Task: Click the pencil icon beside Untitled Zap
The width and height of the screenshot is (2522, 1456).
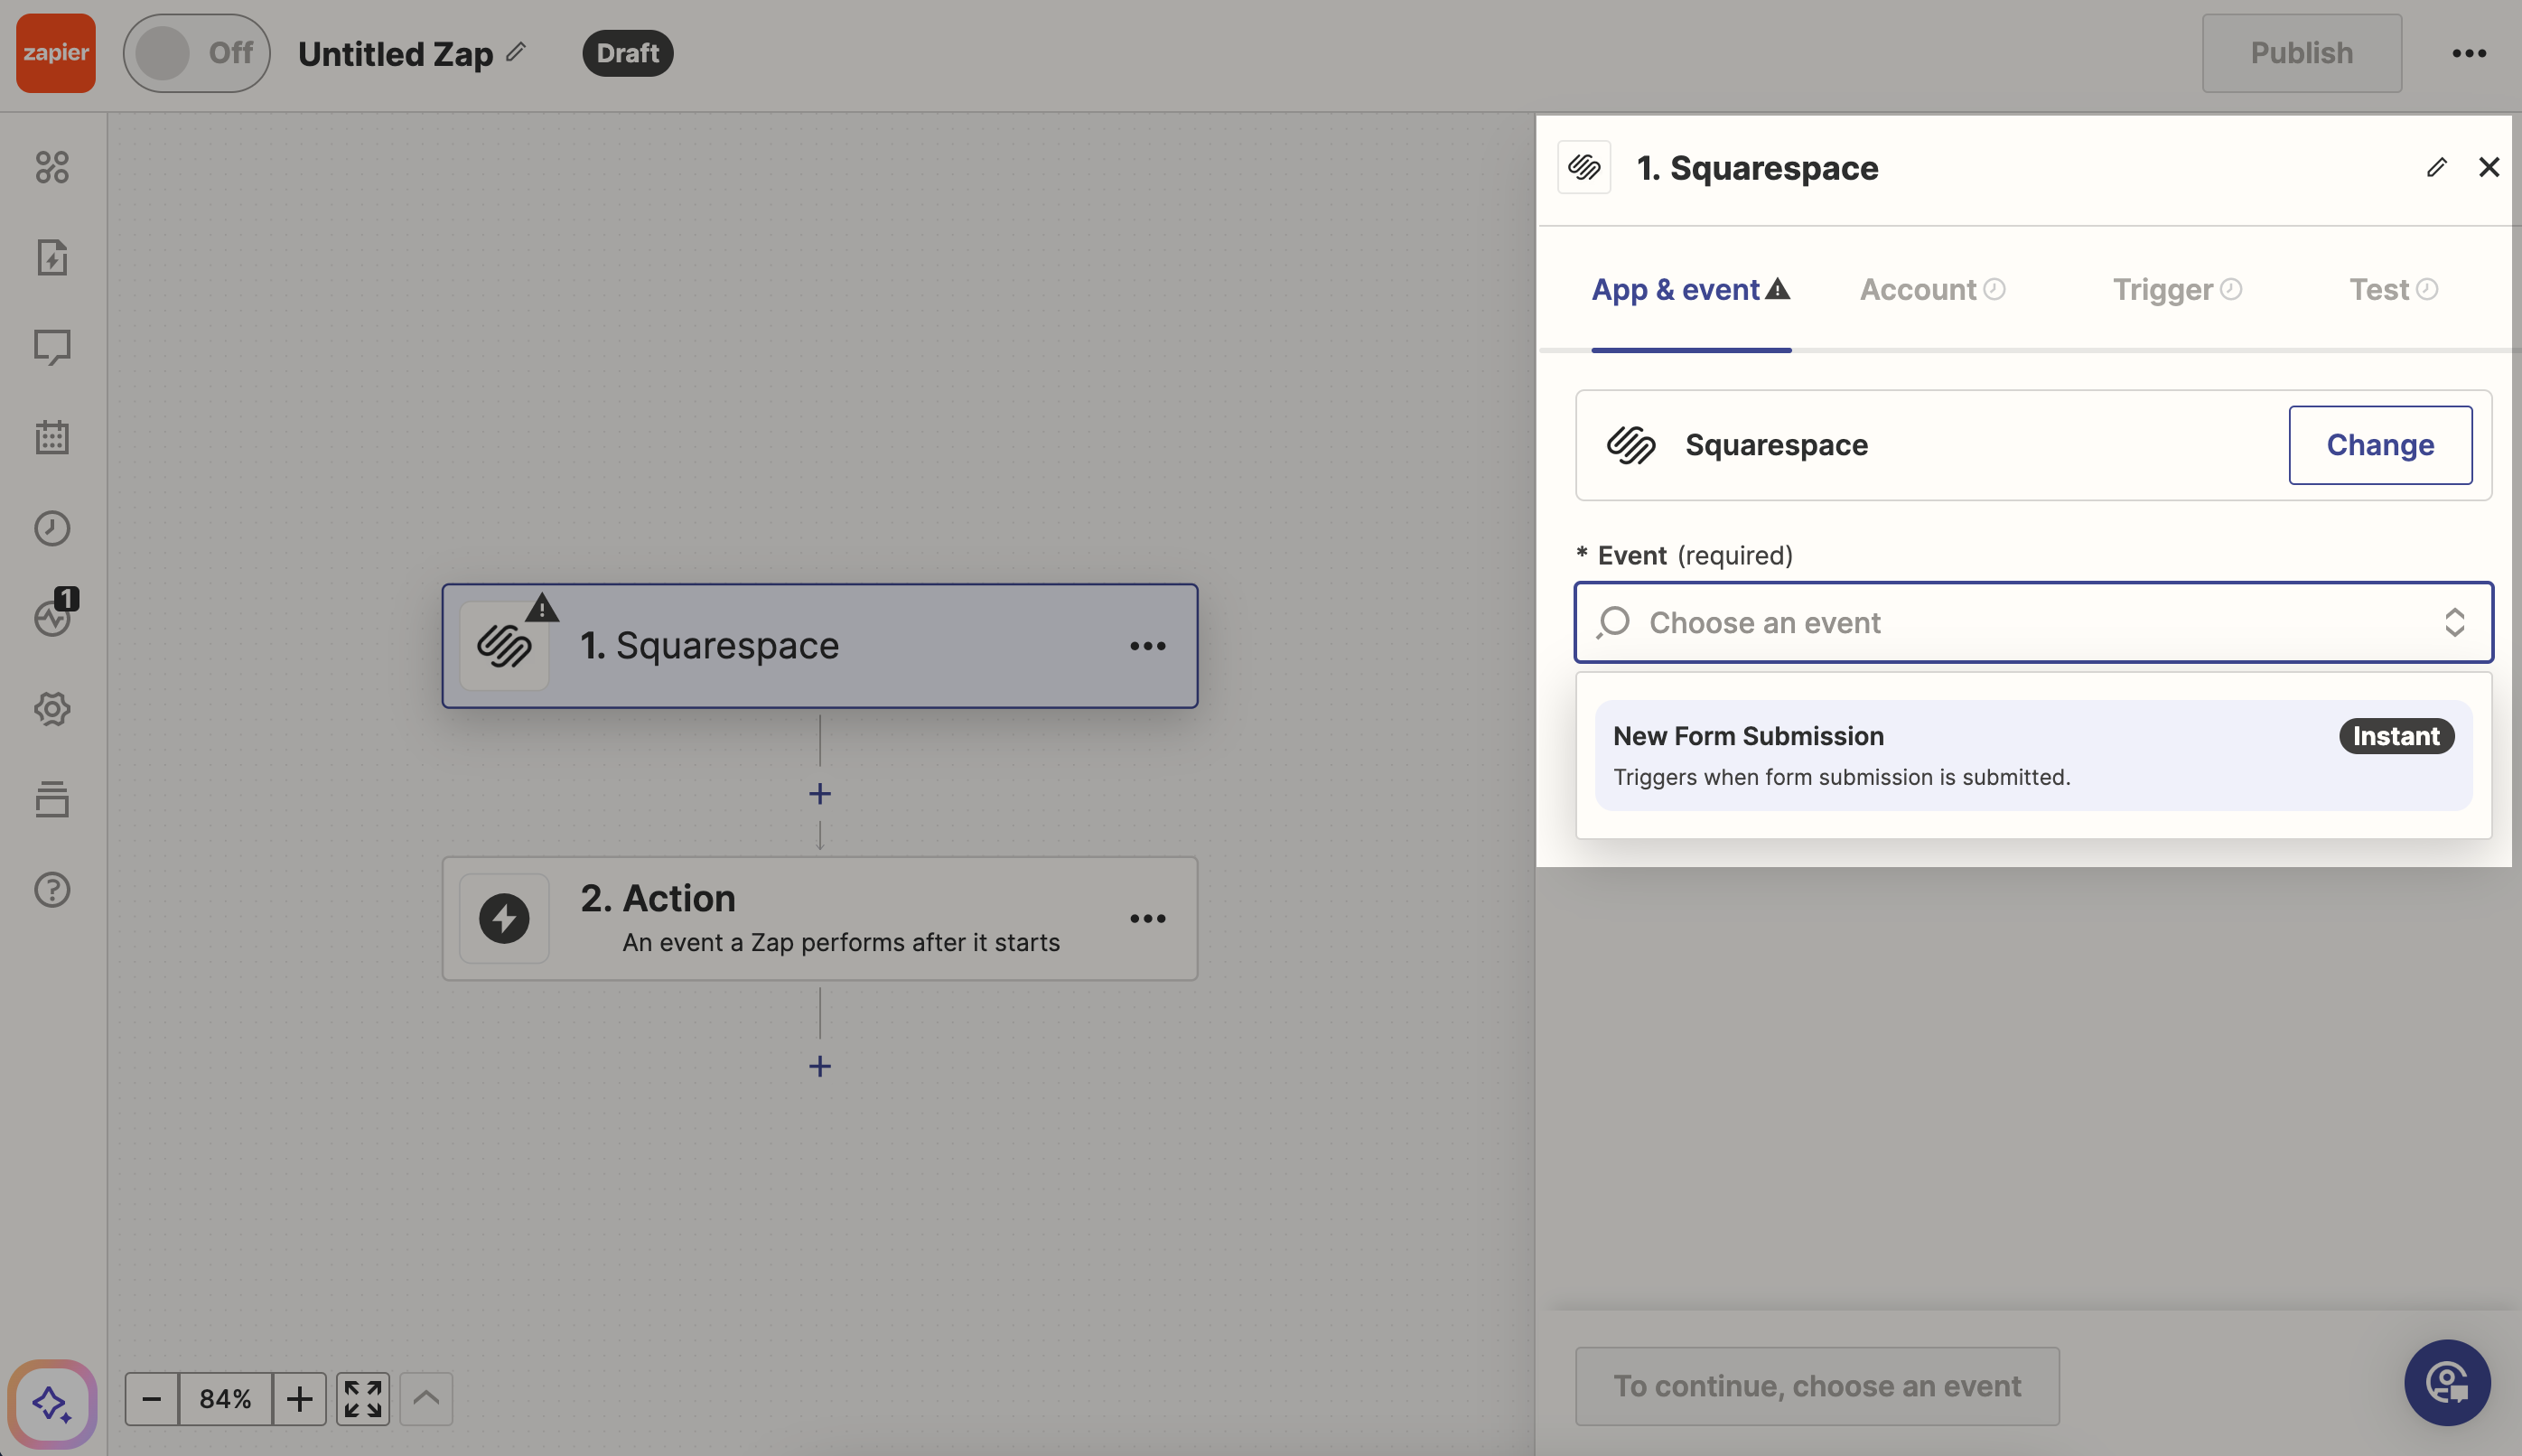Action: point(516,52)
